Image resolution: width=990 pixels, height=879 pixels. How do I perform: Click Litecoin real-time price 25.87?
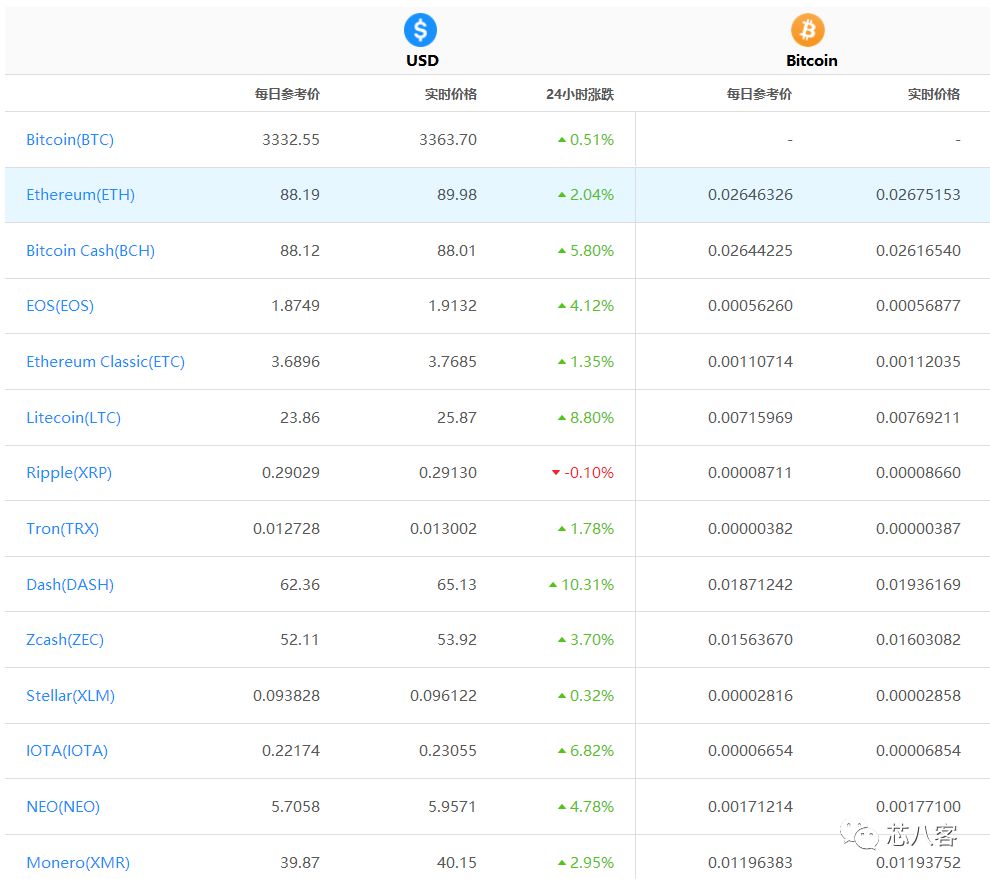click(457, 417)
